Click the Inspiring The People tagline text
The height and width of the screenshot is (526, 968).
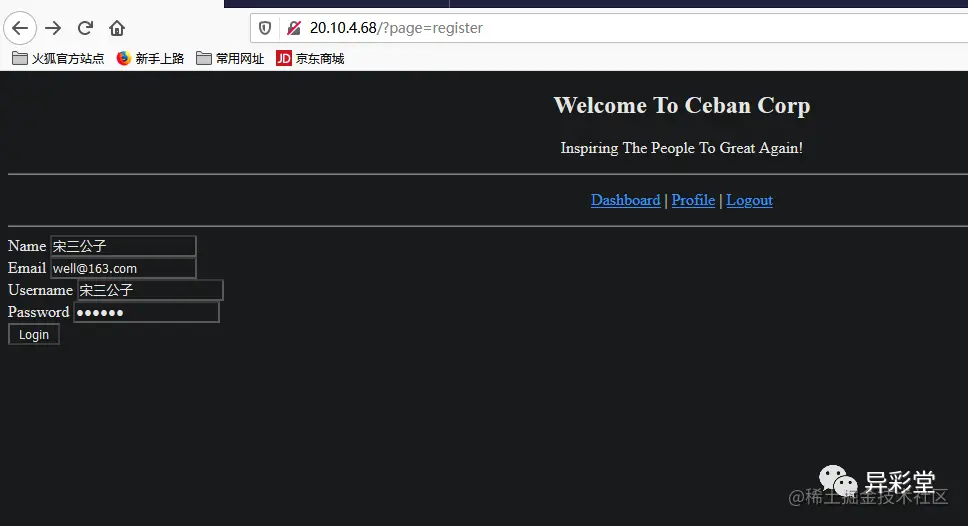(x=682, y=148)
